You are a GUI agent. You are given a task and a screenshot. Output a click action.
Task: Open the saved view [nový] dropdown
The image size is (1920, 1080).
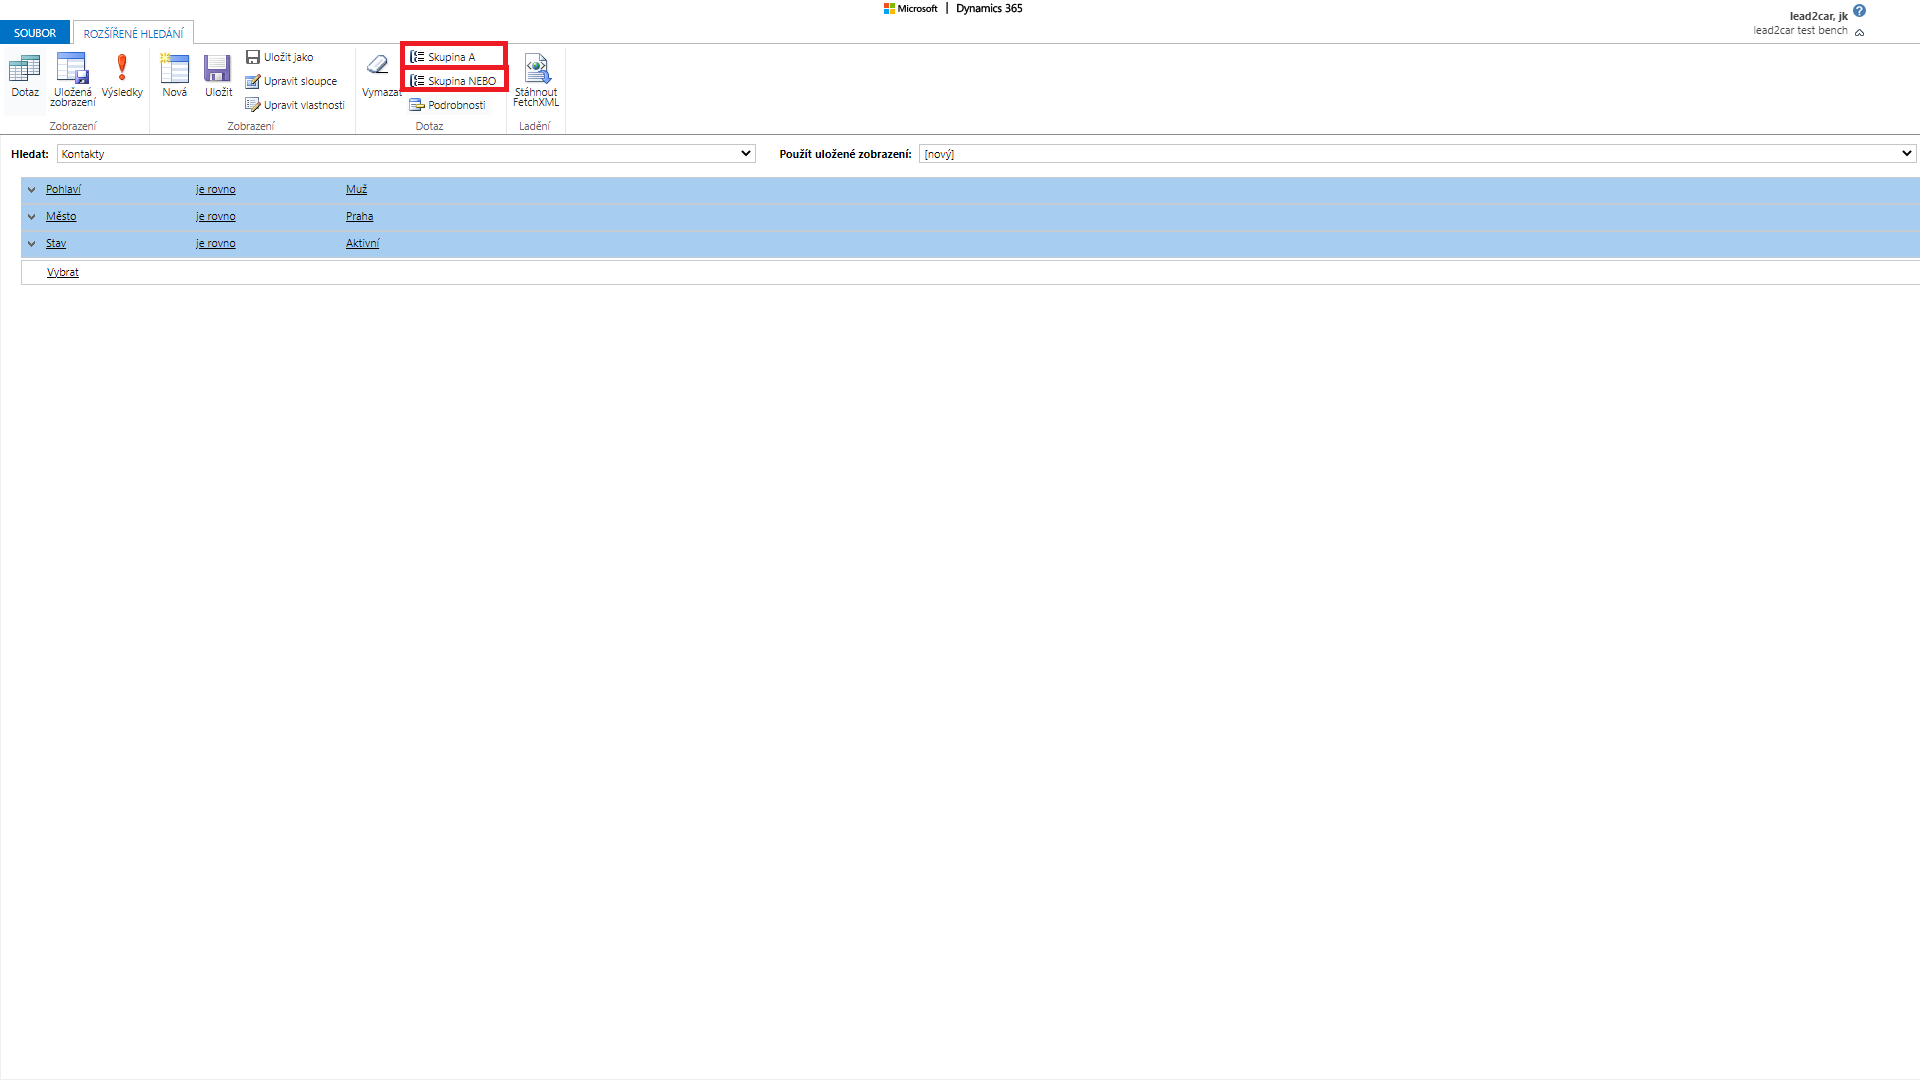coord(1906,154)
